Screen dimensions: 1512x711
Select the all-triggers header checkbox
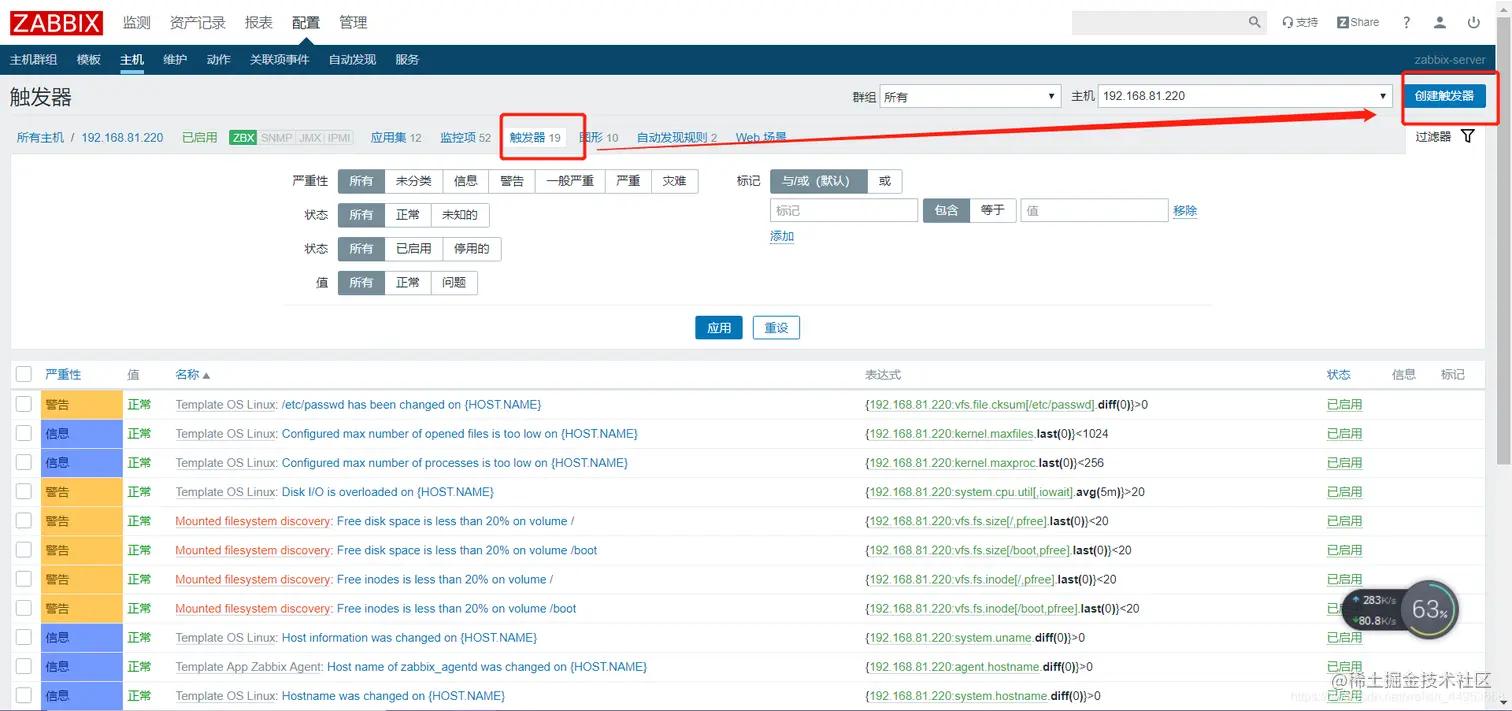pos(24,374)
